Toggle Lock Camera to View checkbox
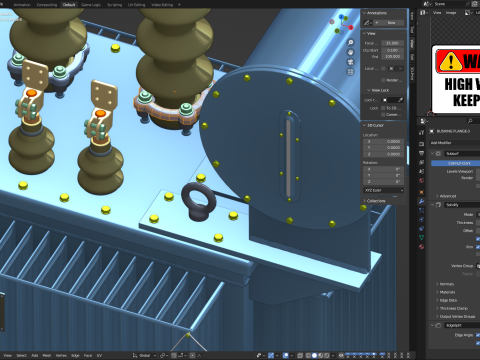Image resolution: width=480 pixels, height=360 pixels. [x=383, y=115]
